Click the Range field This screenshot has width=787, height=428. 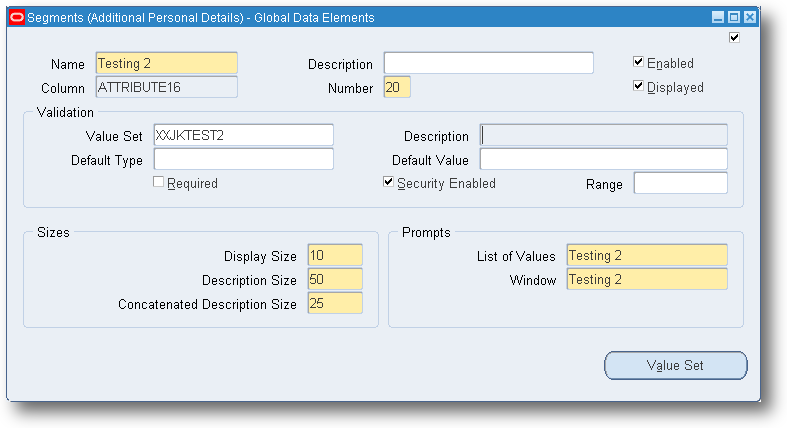pyautogui.click(x=681, y=183)
